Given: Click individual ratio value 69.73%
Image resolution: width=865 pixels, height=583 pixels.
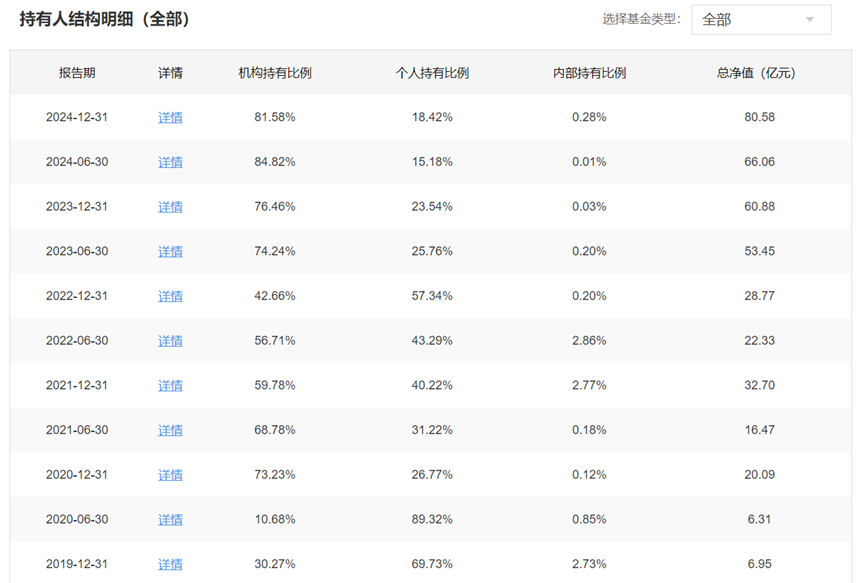Looking at the screenshot, I should click(432, 564).
